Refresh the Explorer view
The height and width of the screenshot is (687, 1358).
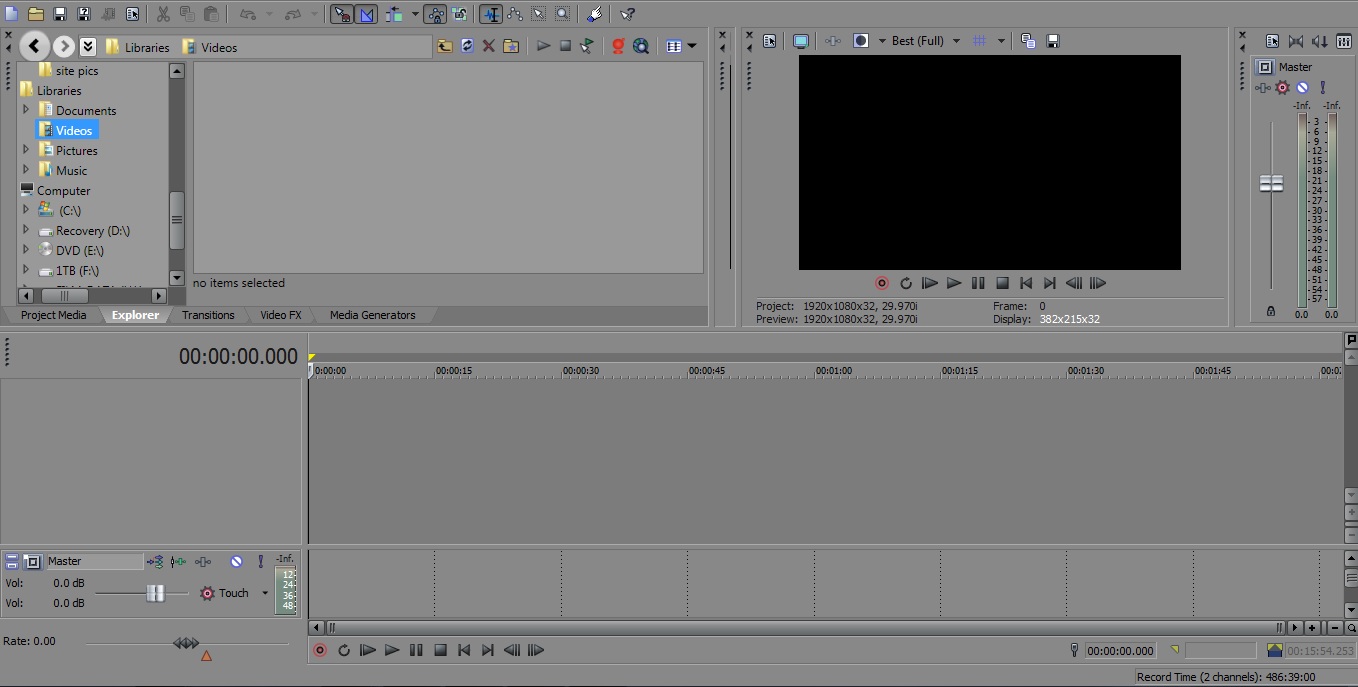click(x=467, y=45)
